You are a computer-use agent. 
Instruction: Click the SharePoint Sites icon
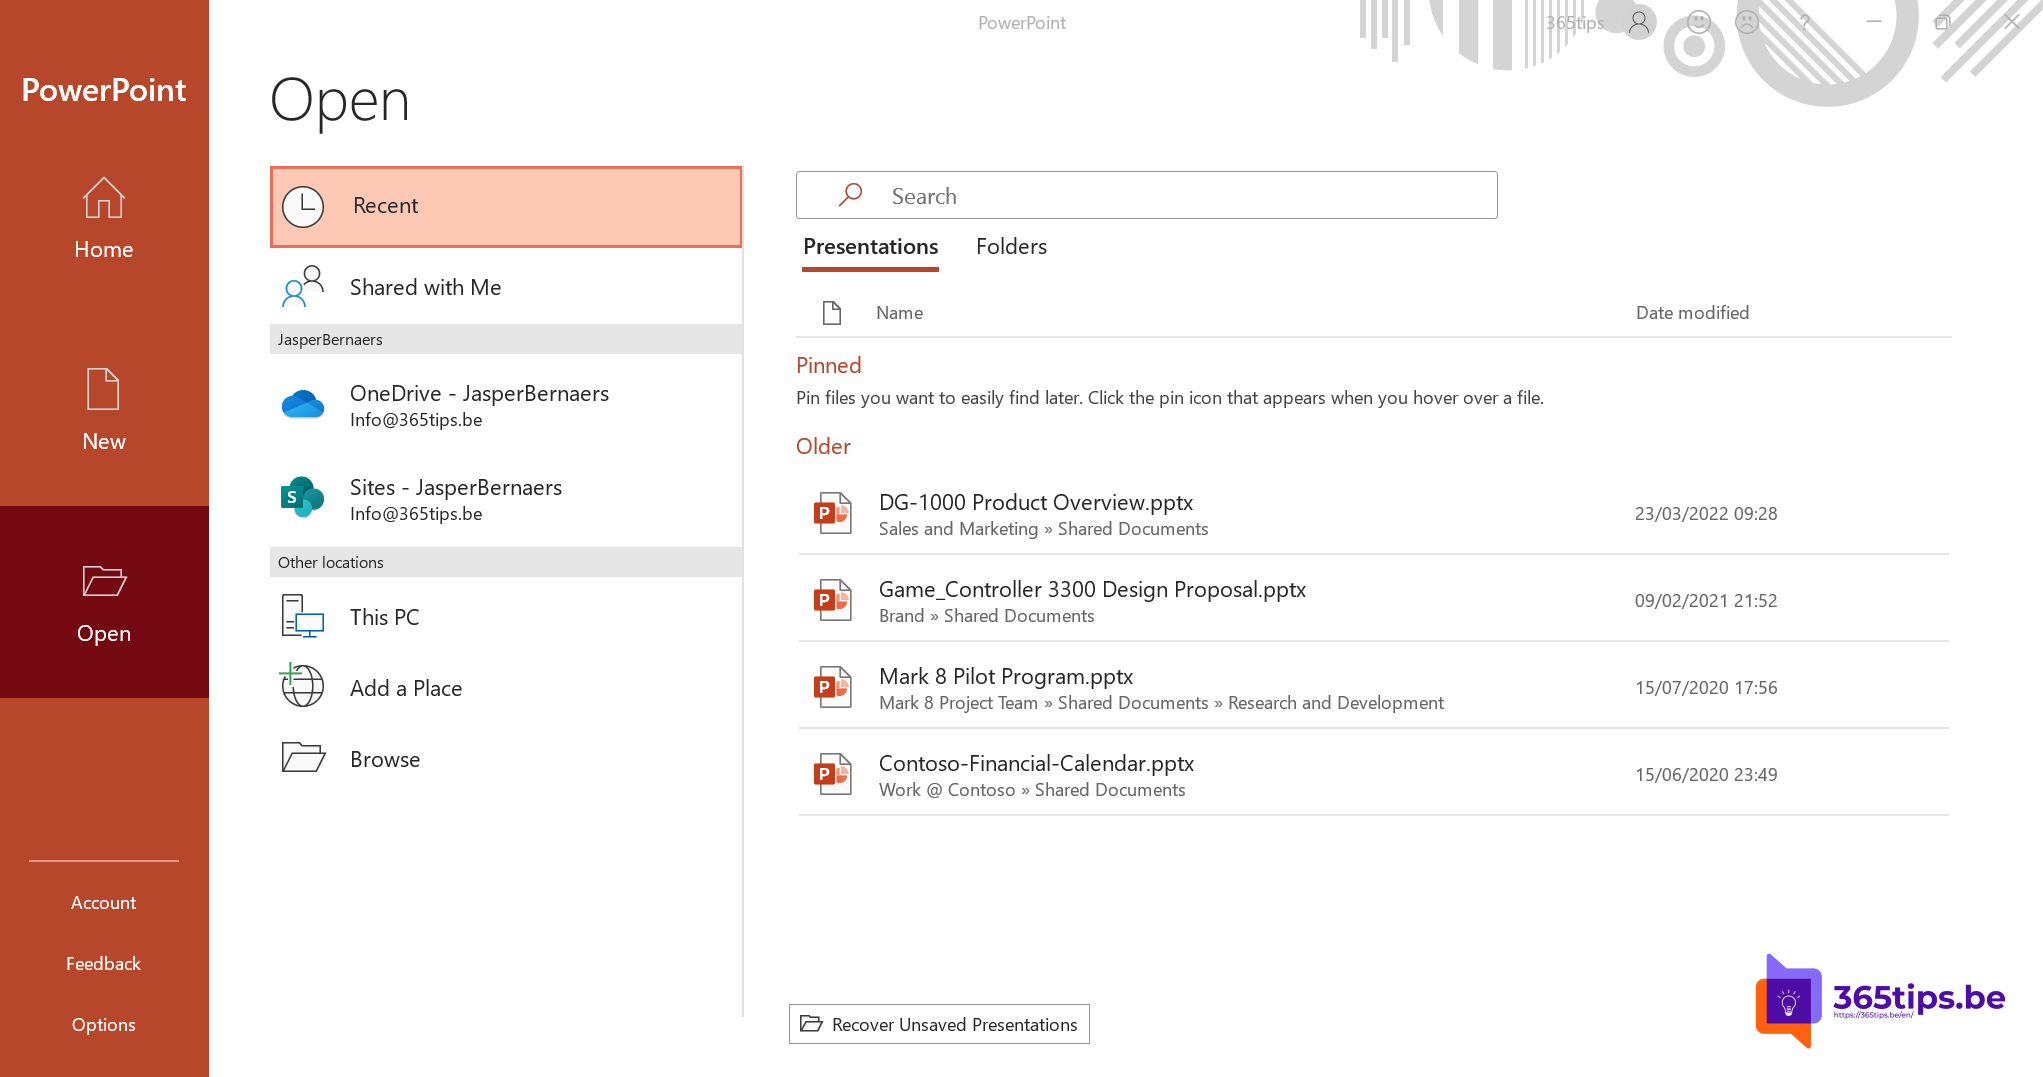(x=302, y=497)
